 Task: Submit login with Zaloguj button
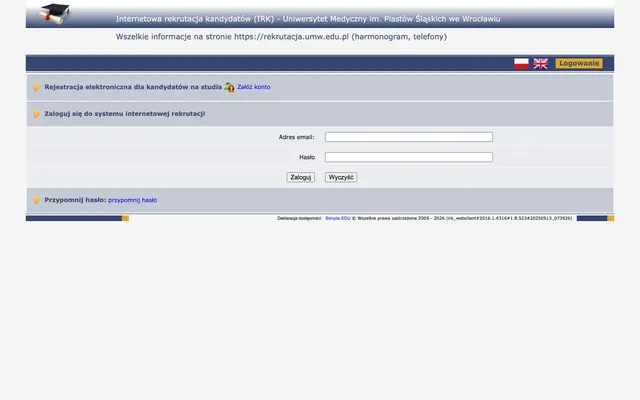click(300, 177)
